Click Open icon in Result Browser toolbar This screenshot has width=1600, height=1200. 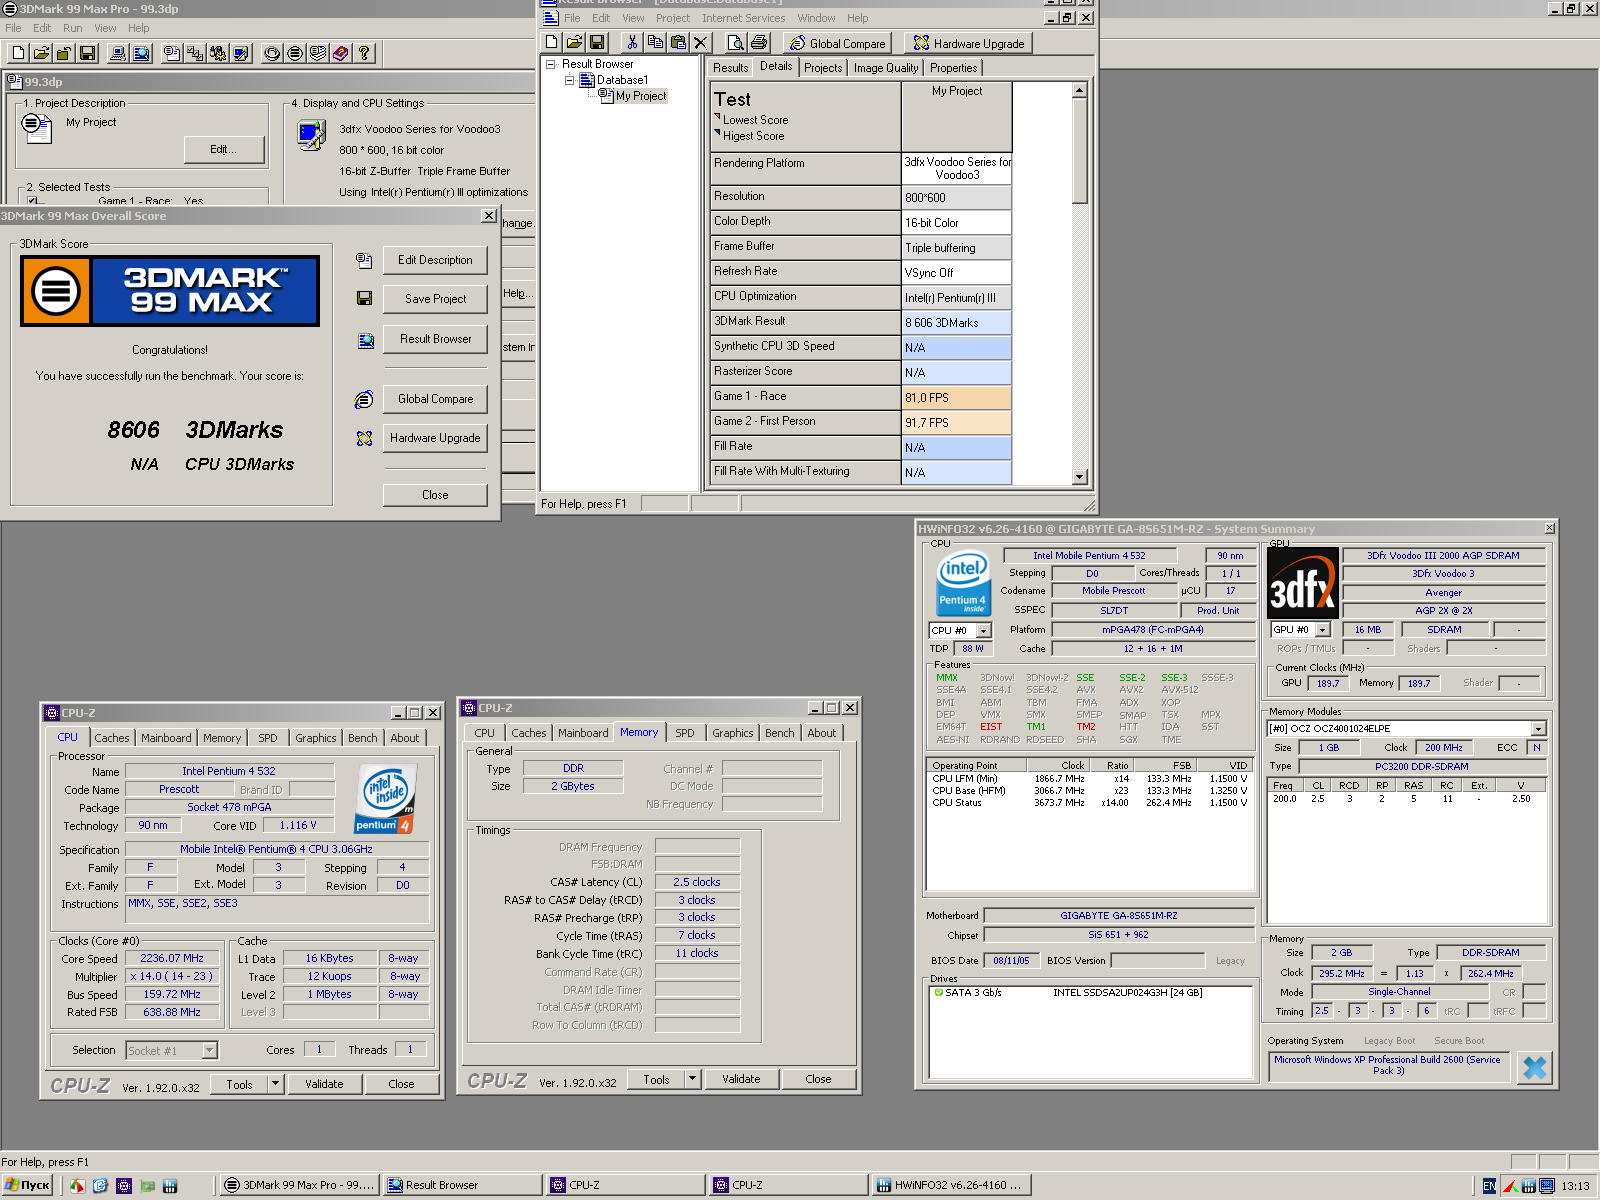click(x=574, y=42)
